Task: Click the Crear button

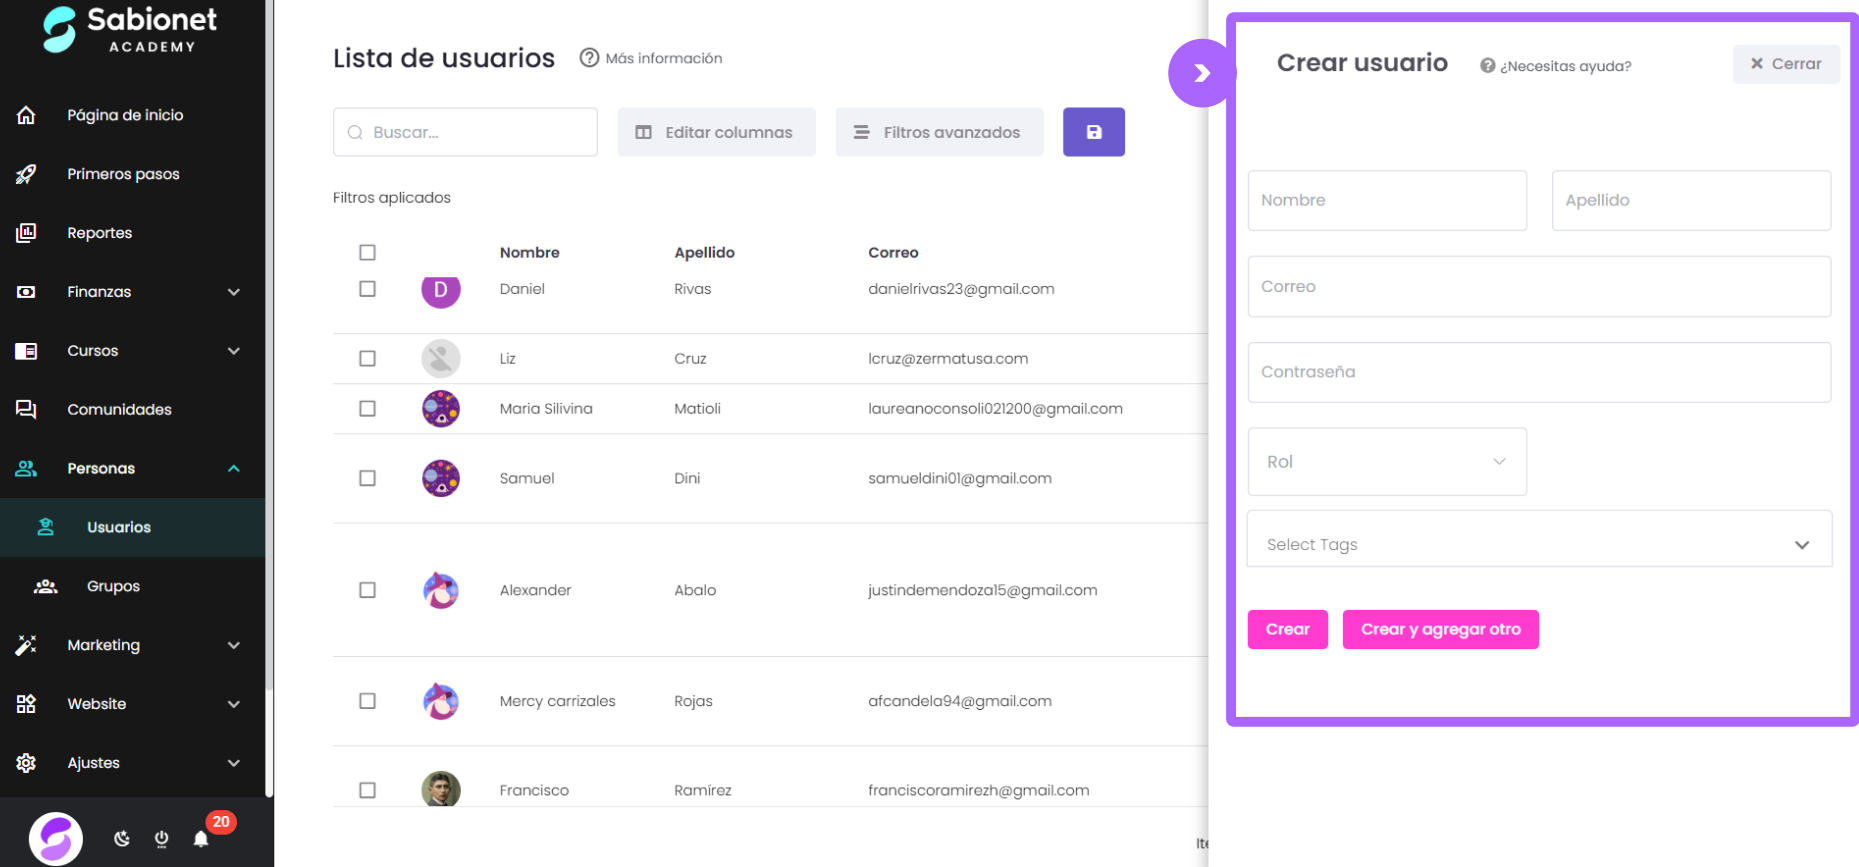Action: [x=1288, y=630]
